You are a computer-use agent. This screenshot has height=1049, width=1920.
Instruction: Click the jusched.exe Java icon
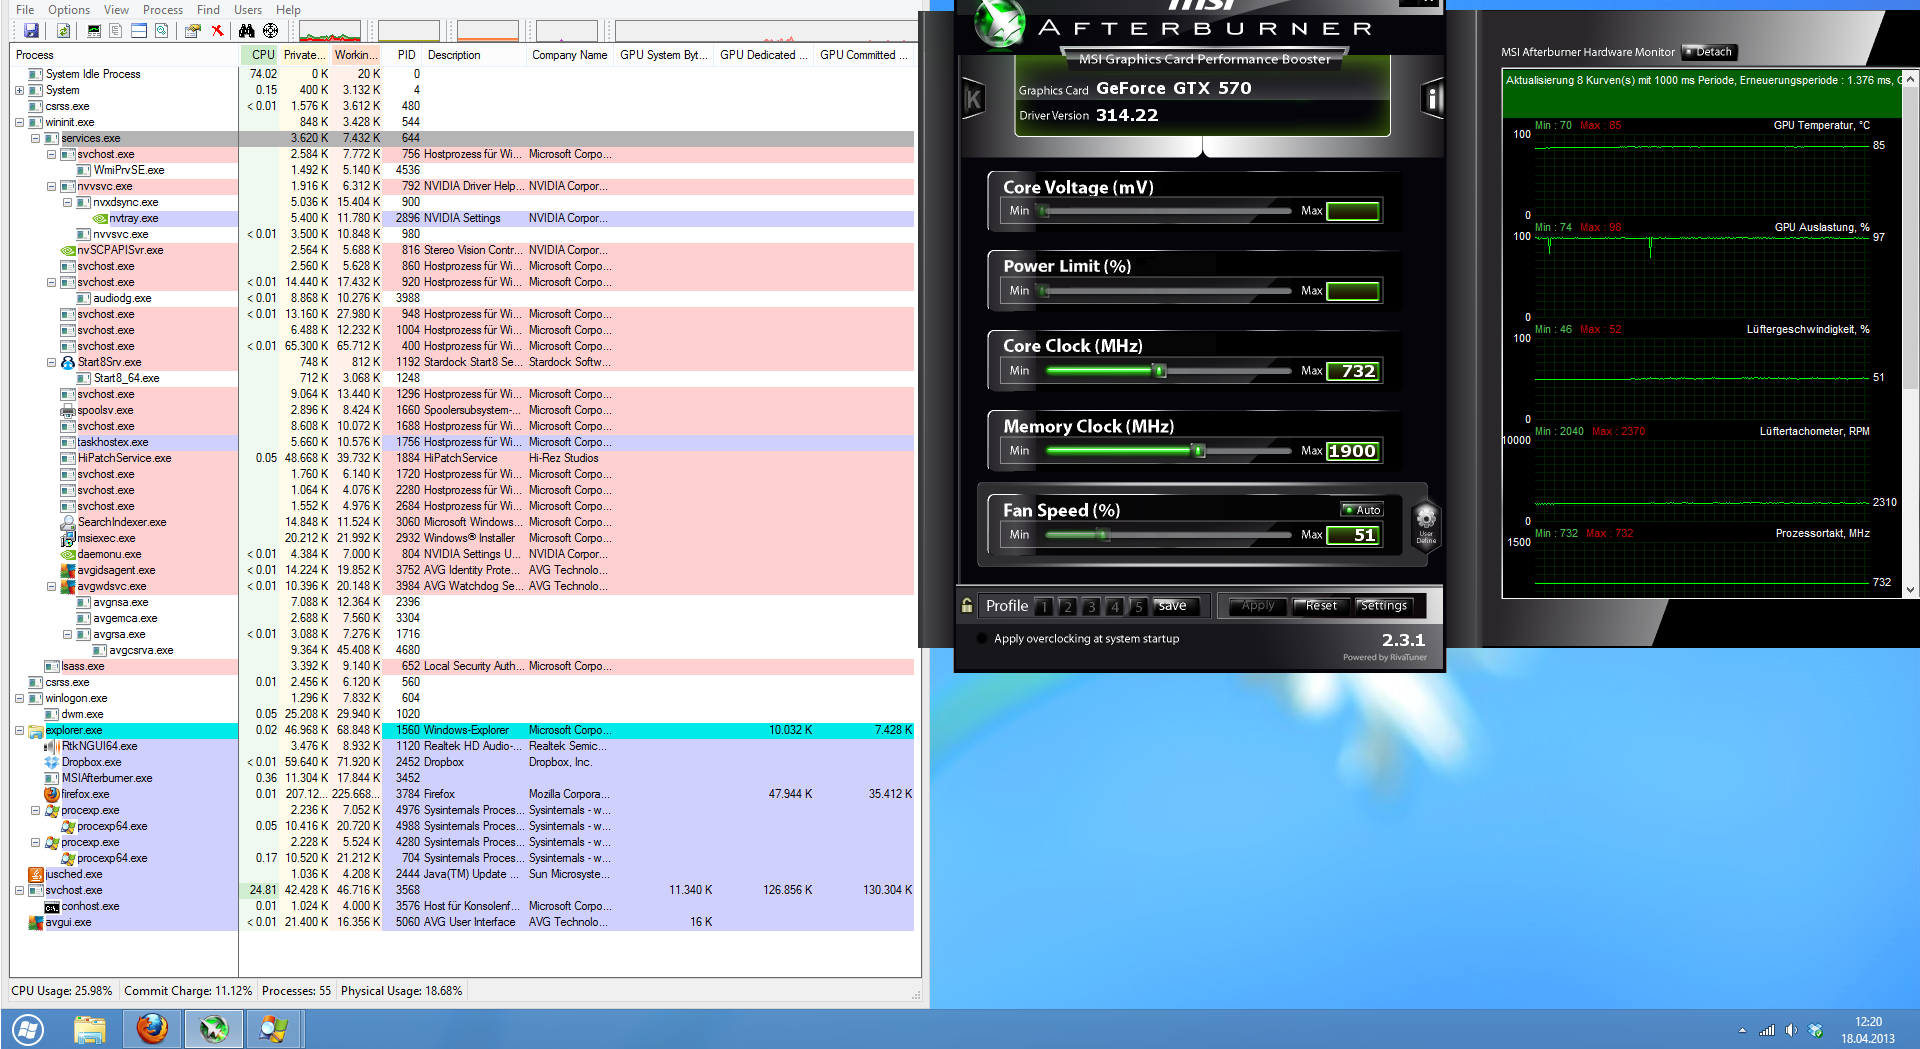tap(36, 874)
